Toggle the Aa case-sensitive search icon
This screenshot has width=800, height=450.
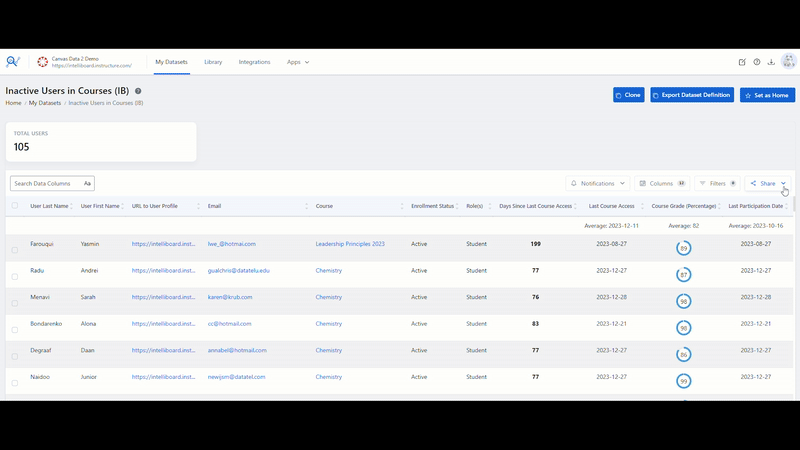pyautogui.click(x=87, y=183)
